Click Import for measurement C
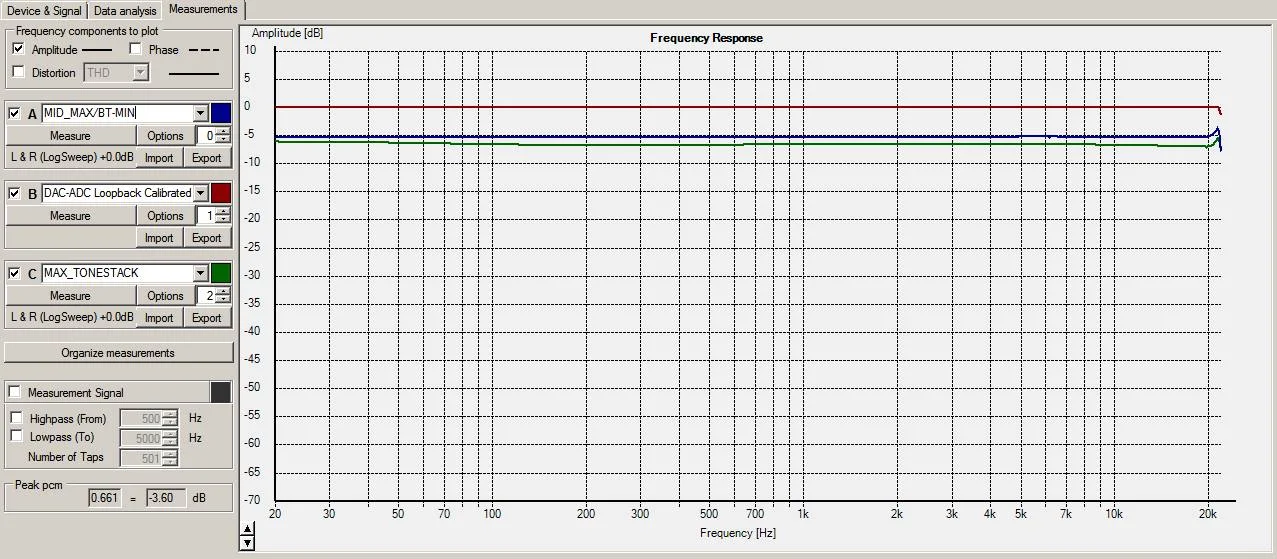 coord(159,318)
